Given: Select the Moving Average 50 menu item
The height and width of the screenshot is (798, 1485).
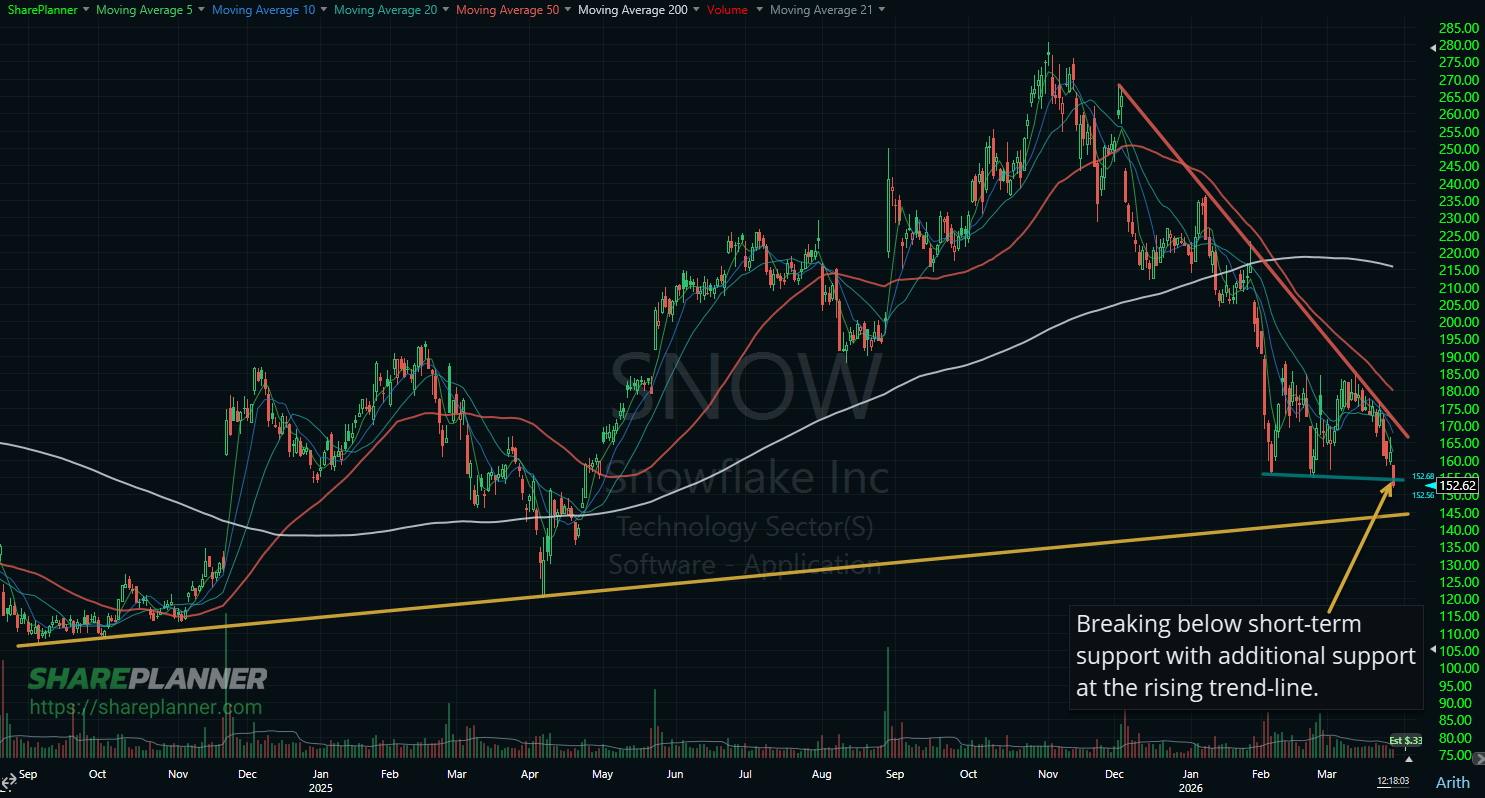Looking at the screenshot, I should click(506, 10).
